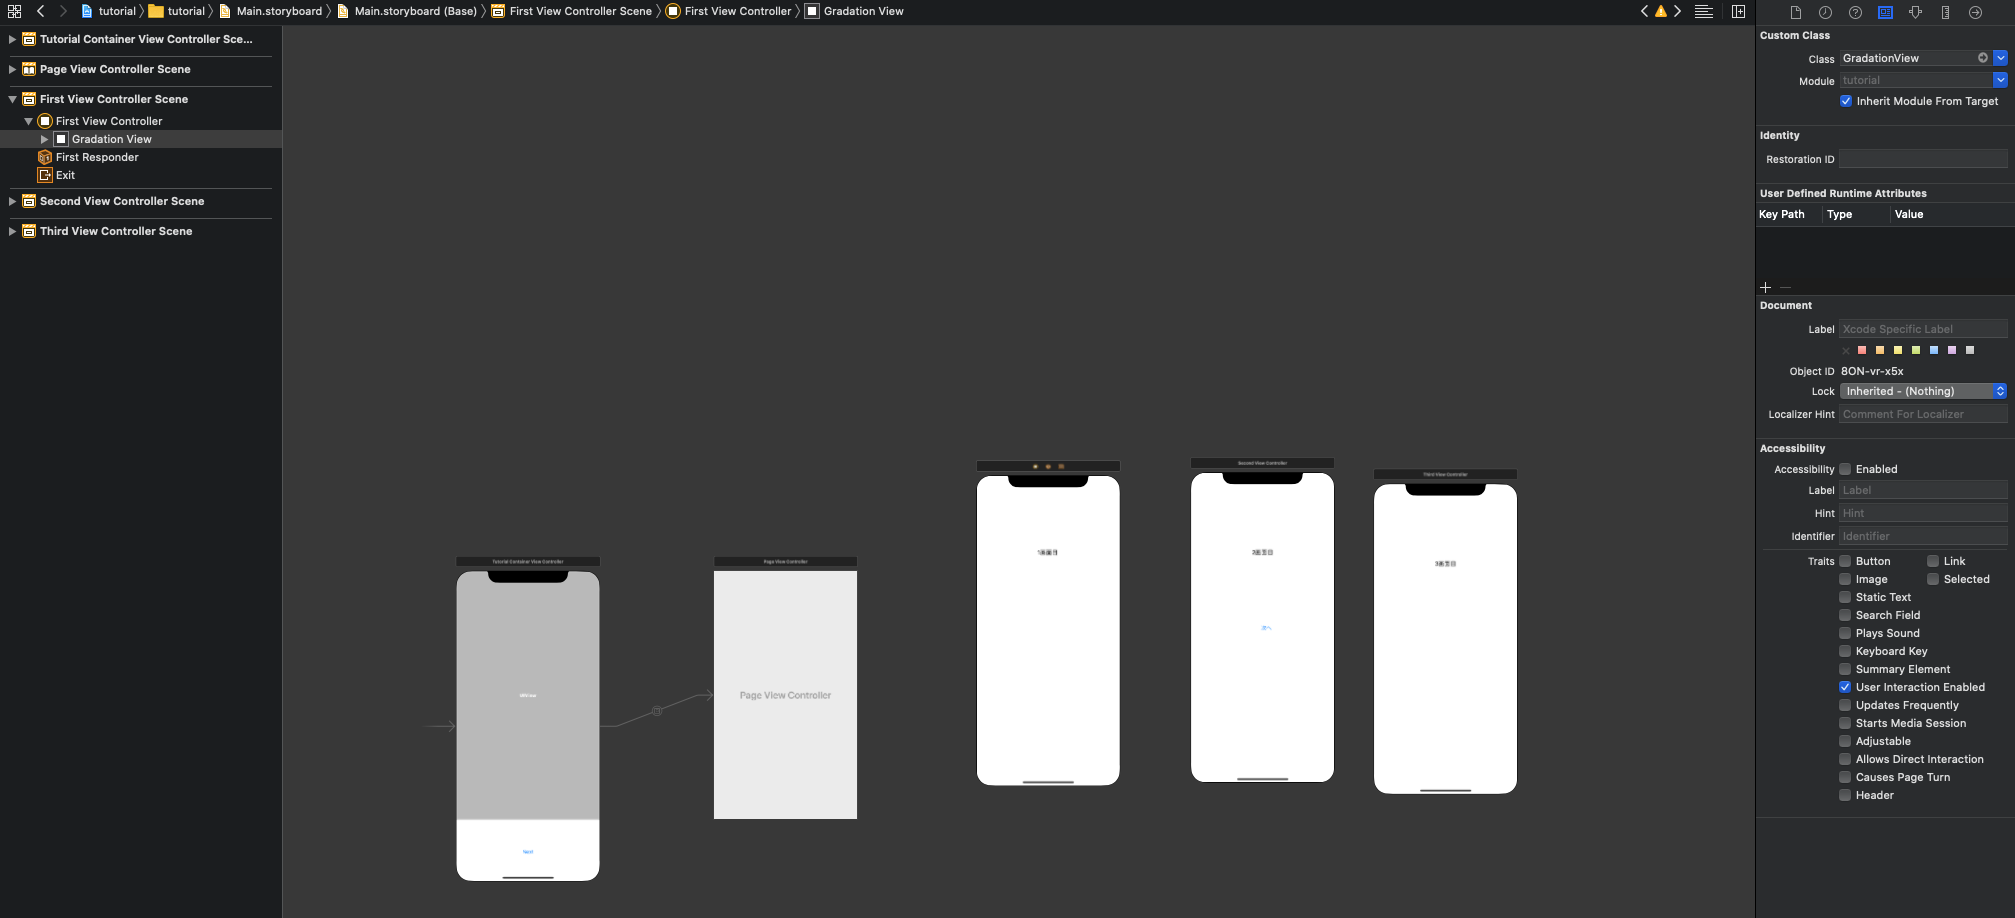This screenshot has height=918, width=2015.
Task: Click the Restoration ID field
Action: pyautogui.click(x=1923, y=159)
